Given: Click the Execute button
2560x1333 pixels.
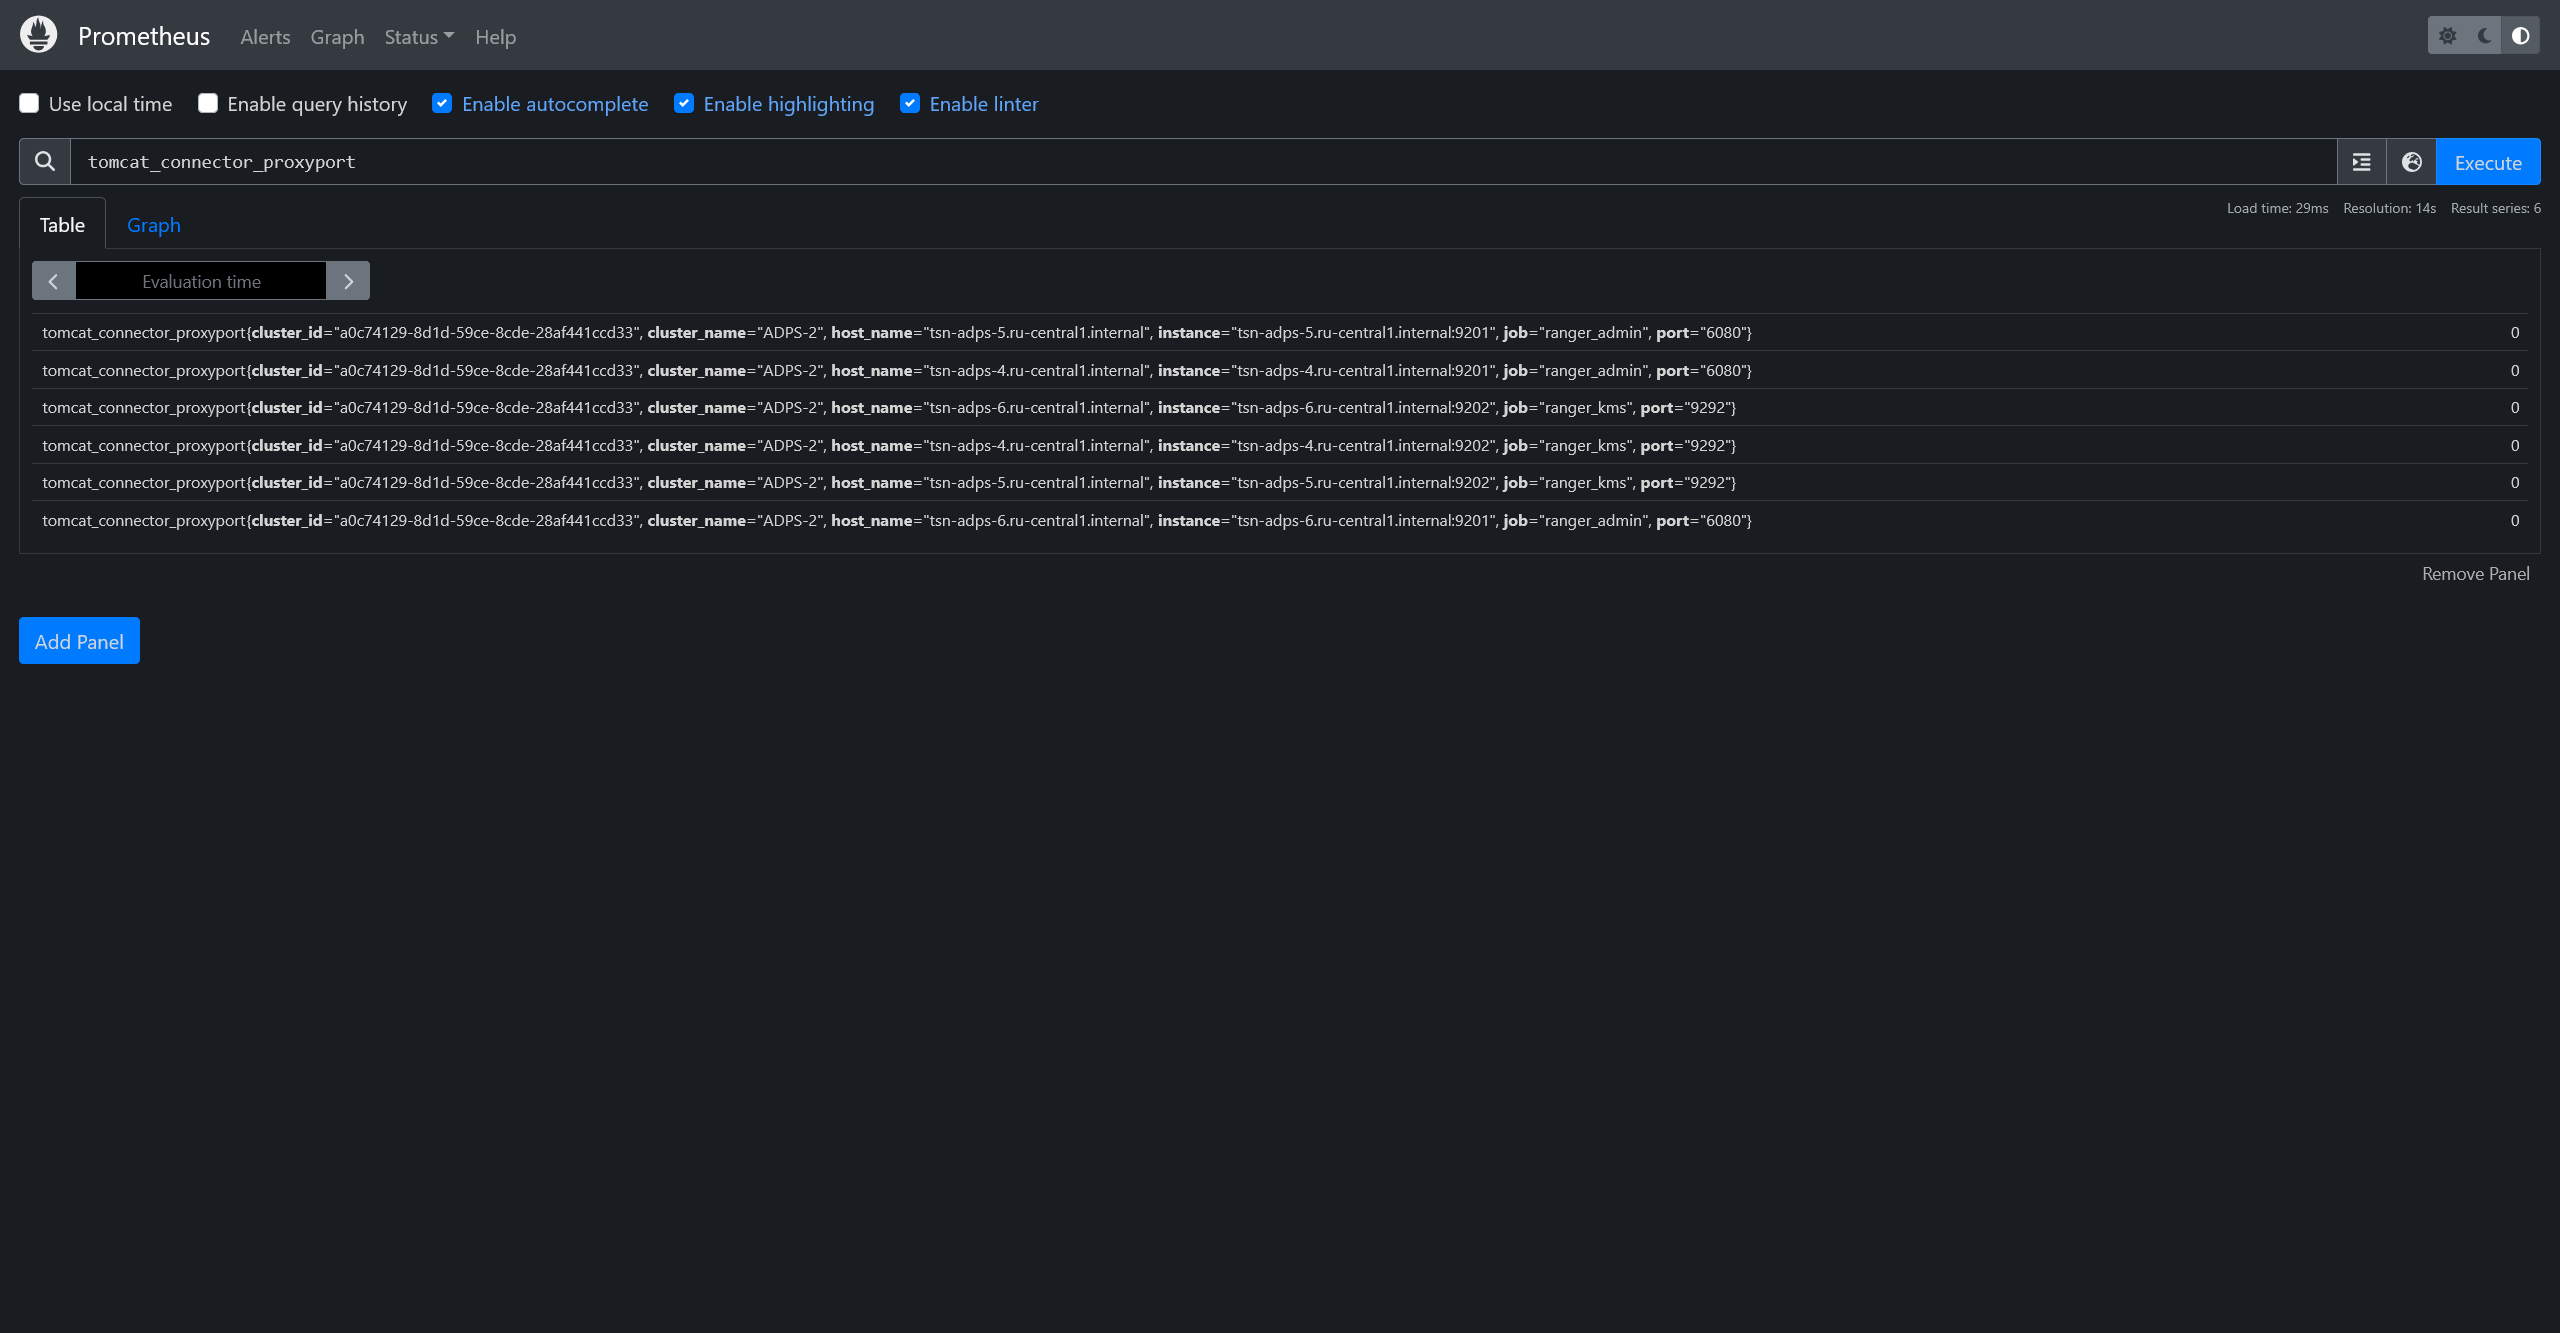Looking at the screenshot, I should tap(2487, 161).
